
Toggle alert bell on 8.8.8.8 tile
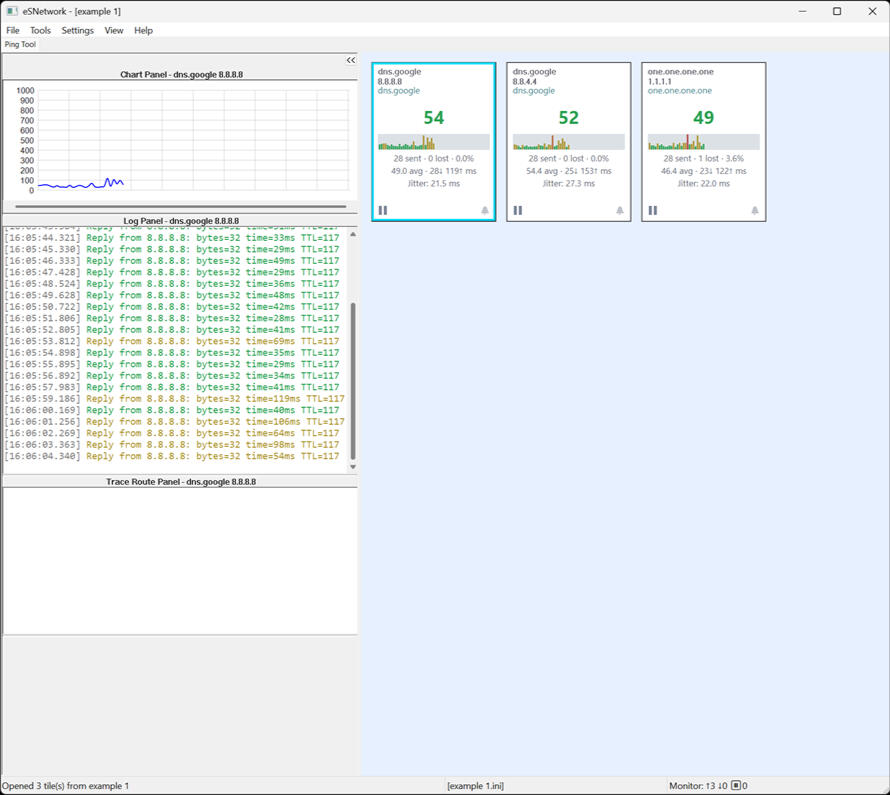485,211
